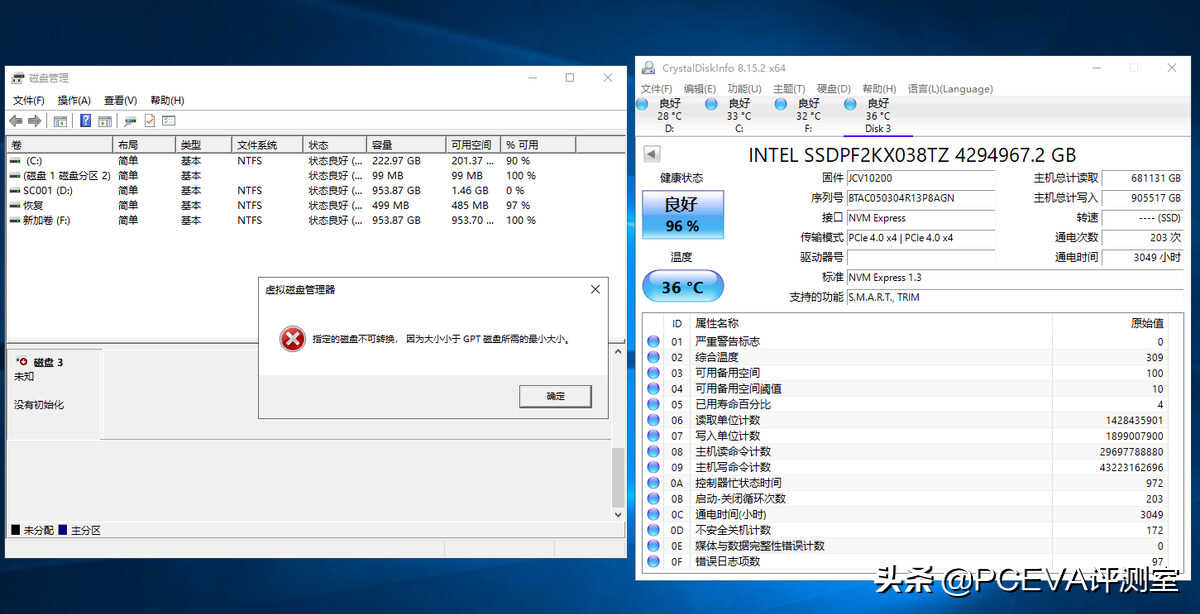Viewport: 1200px width, 614px height.
Task: Click the blue orb for attribute 01
Action: tap(654, 341)
